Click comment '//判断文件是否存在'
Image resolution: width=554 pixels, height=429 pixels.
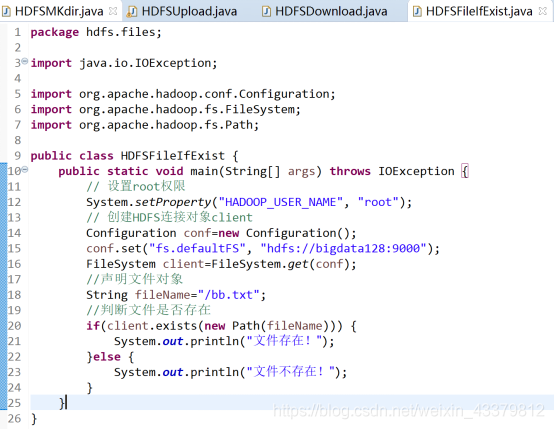(x=149, y=310)
